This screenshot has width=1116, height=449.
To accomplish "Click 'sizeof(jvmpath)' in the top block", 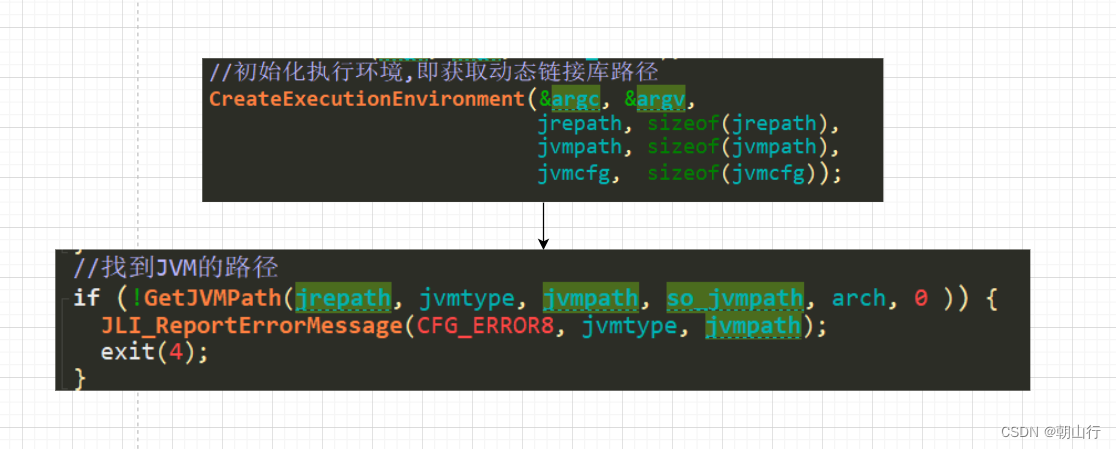I will [x=739, y=147].
